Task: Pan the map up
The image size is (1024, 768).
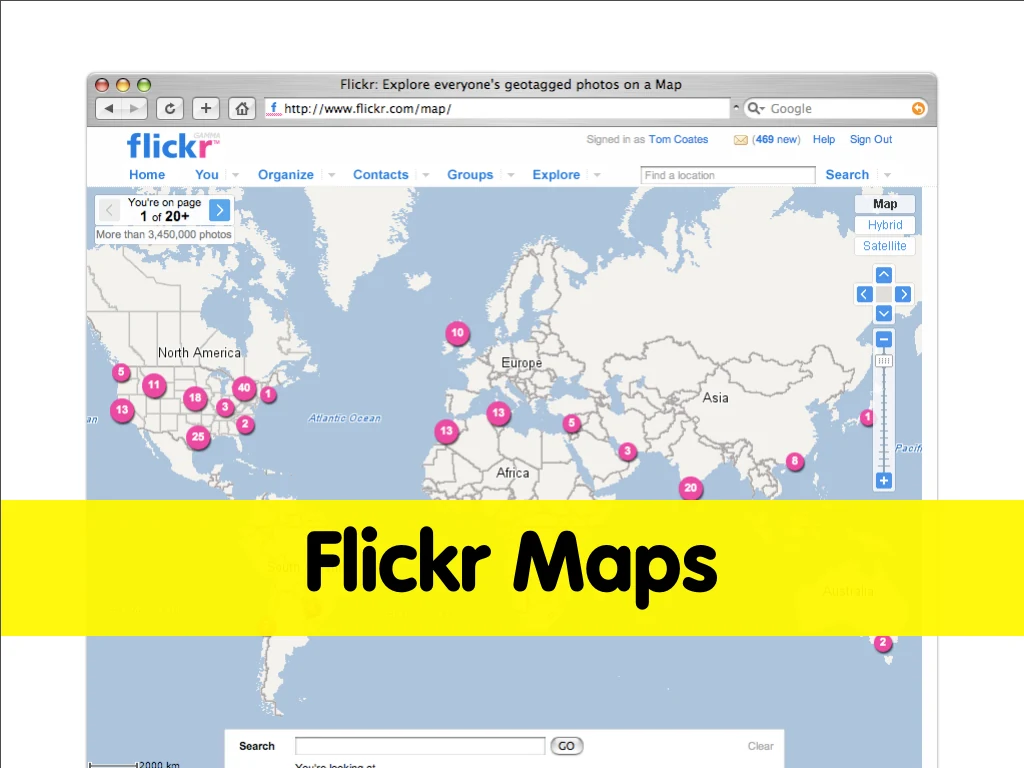Action: click(884, 275)
